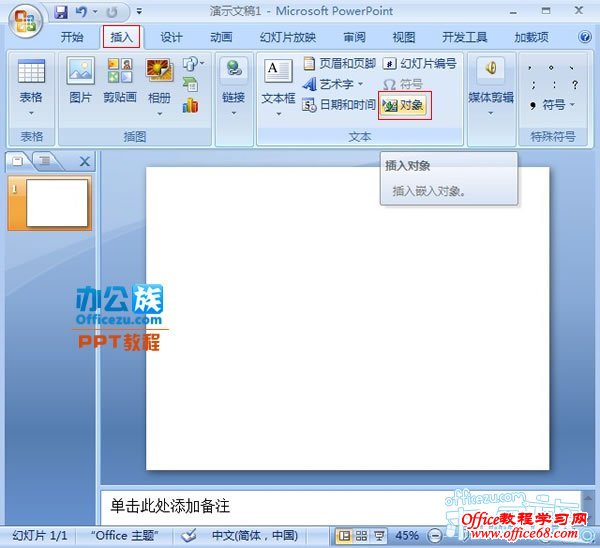
Task: Switch to normal view in status bar
Action: point(345,536)
